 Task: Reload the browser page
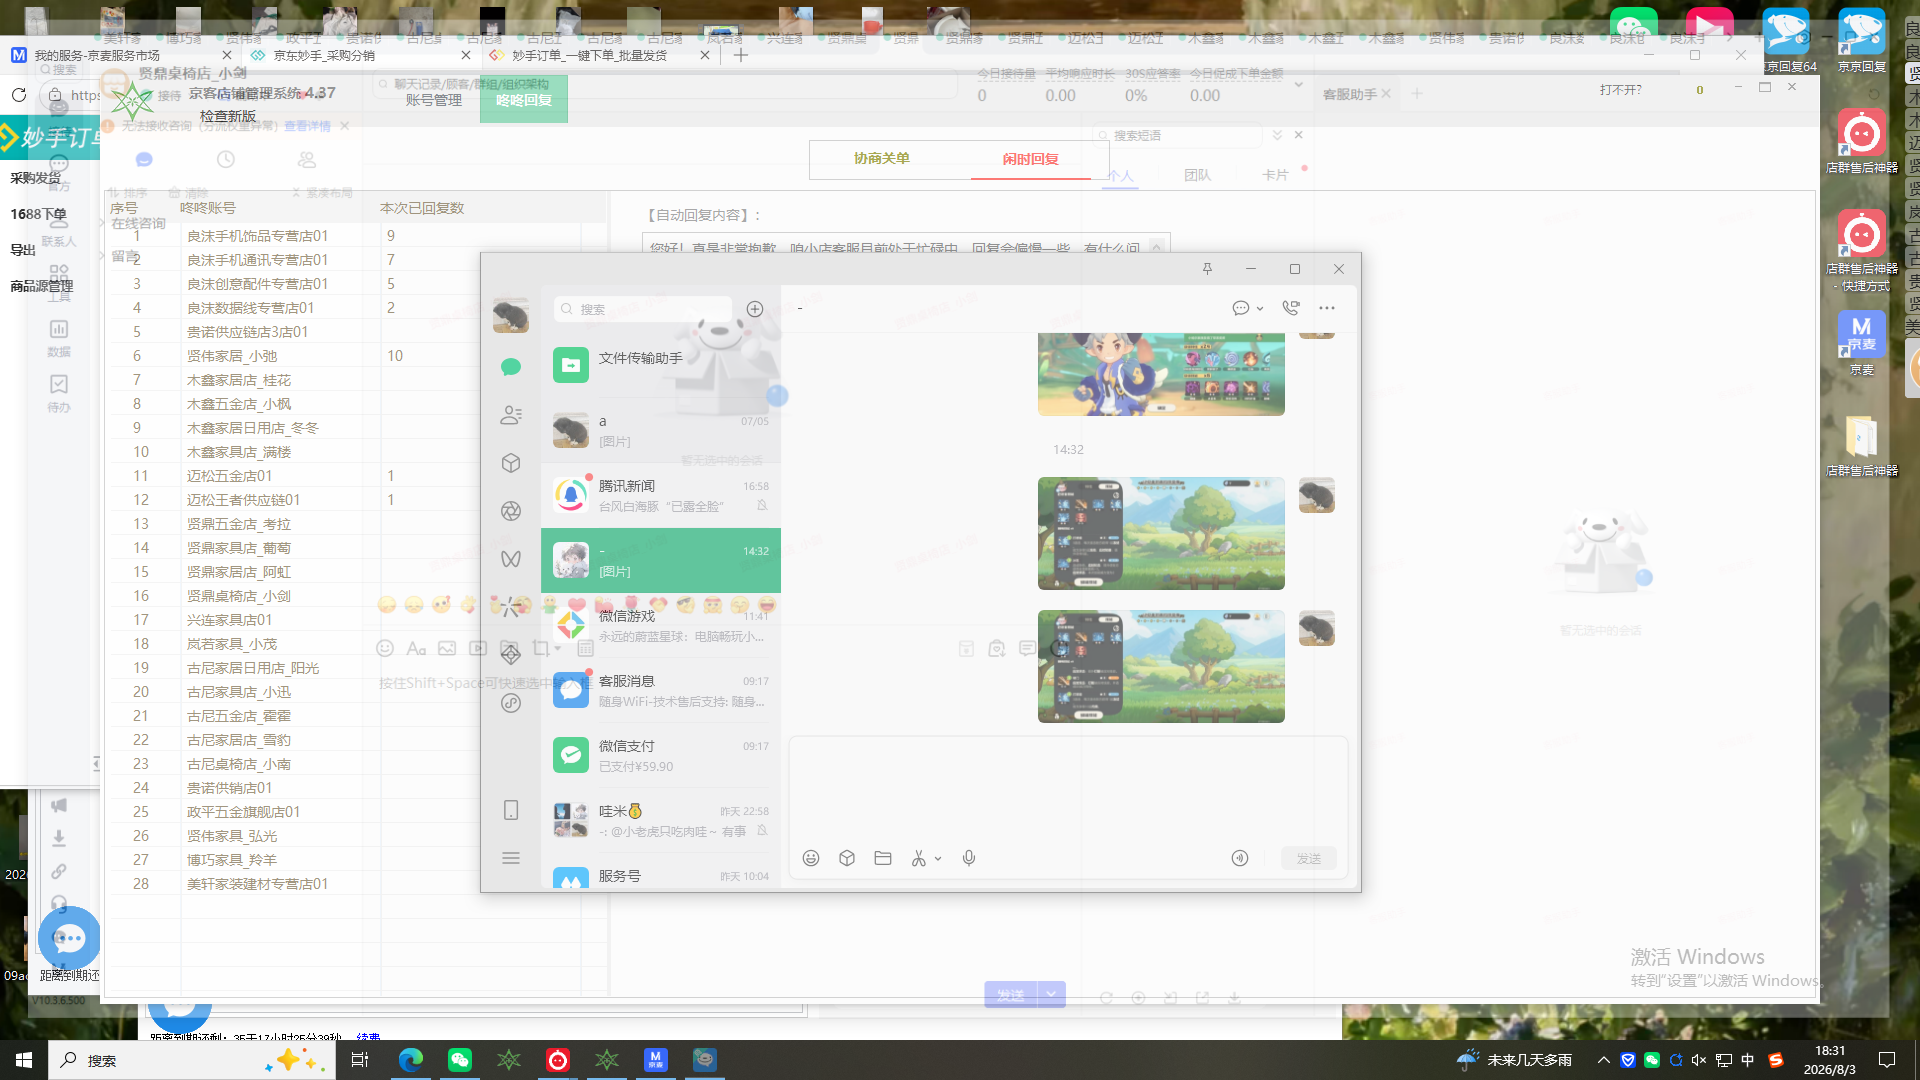19,95
